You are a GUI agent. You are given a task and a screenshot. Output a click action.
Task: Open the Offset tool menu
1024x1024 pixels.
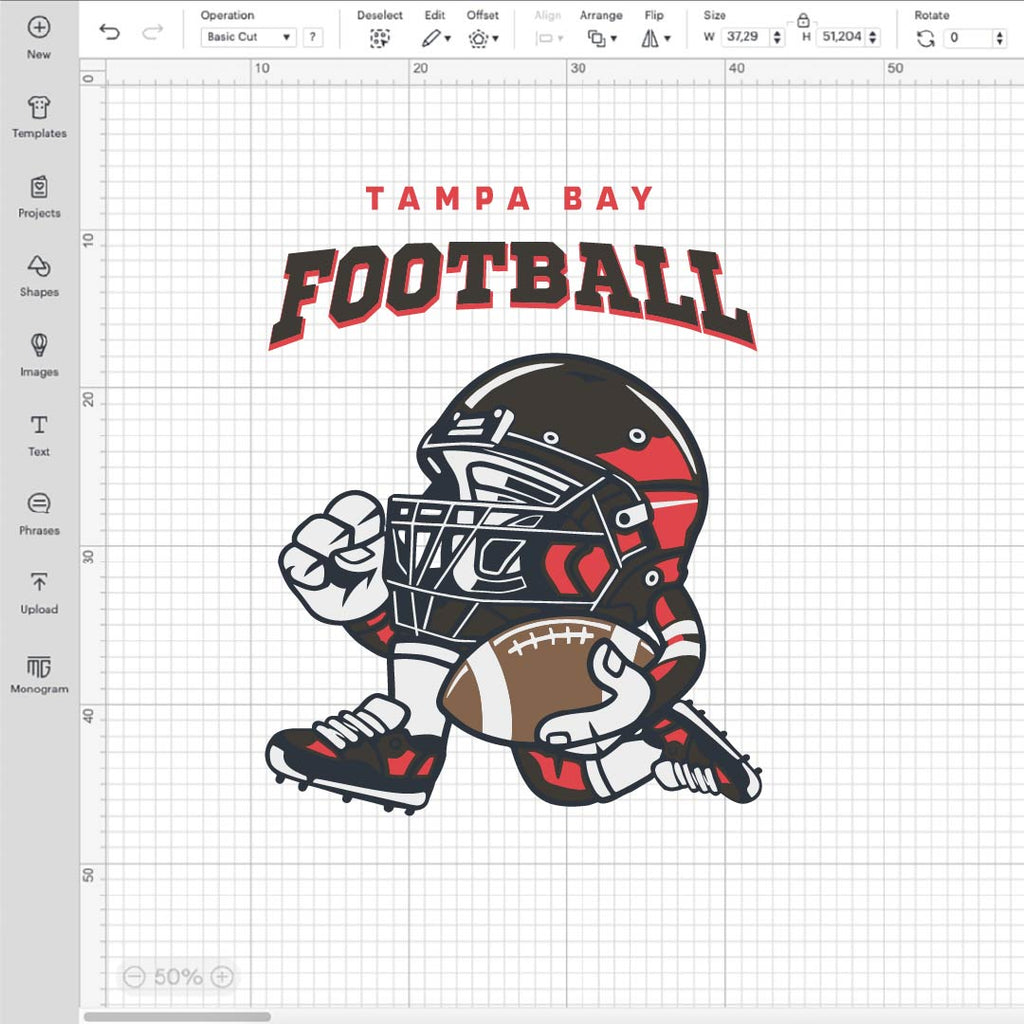tap(482, 38)
